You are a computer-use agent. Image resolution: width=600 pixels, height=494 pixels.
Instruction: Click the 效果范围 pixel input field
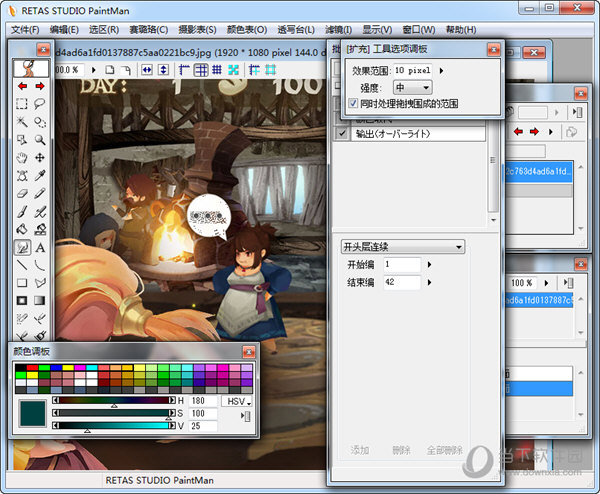(413, 71)
